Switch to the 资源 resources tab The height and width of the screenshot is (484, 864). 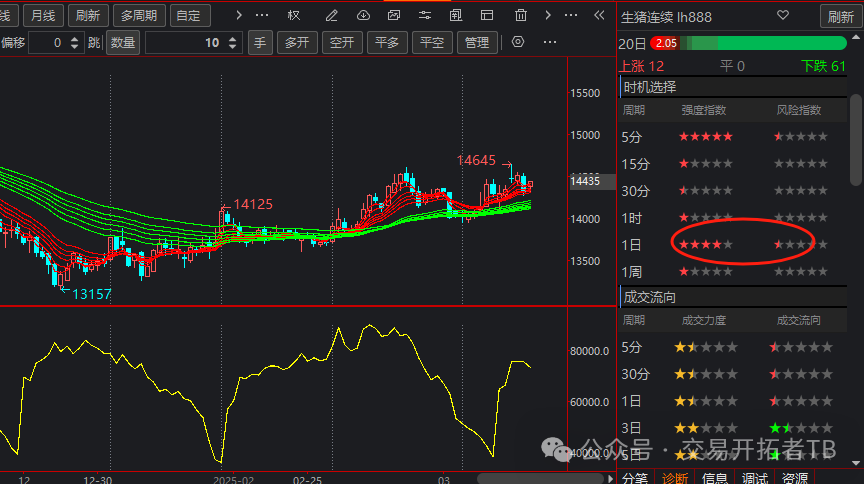795,477
